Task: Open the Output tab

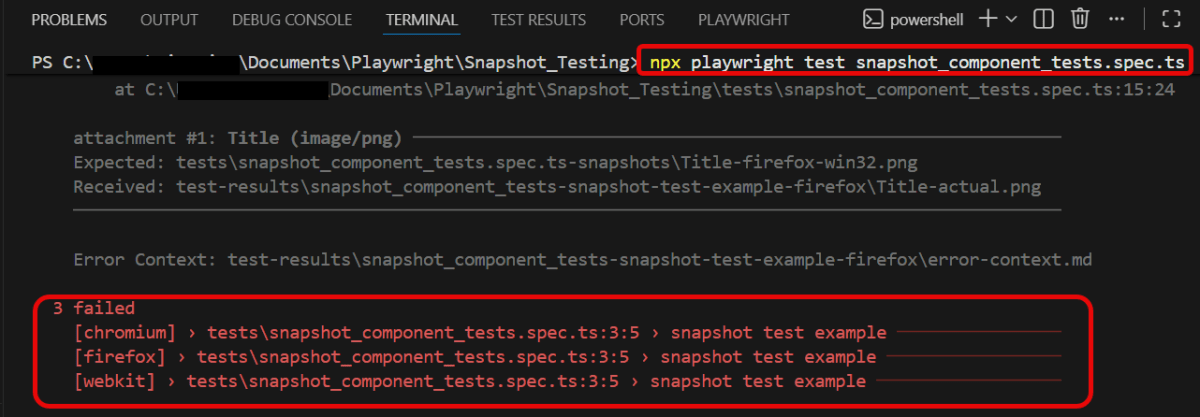Action: pyautogui.click(x=169, y=20)
